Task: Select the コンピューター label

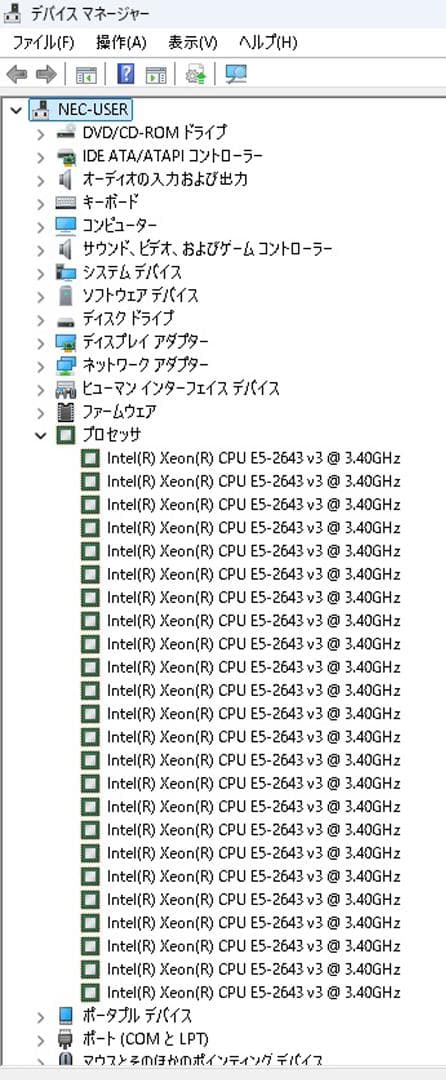Action: point(120,226)
